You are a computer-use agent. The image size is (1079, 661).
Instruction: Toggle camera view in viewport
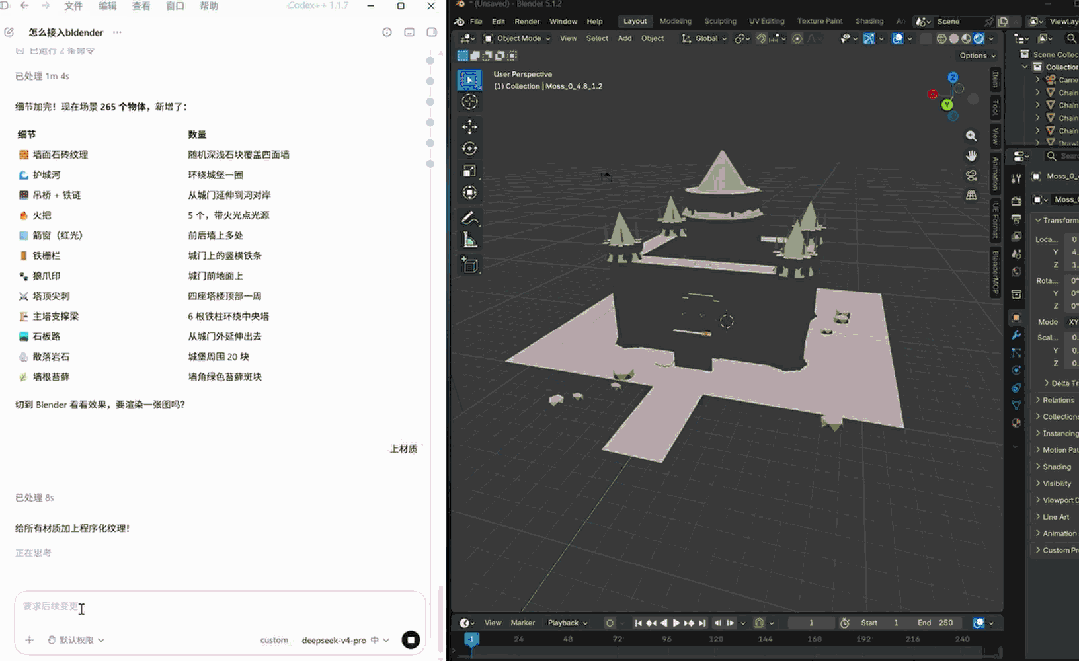click(971, 175)
